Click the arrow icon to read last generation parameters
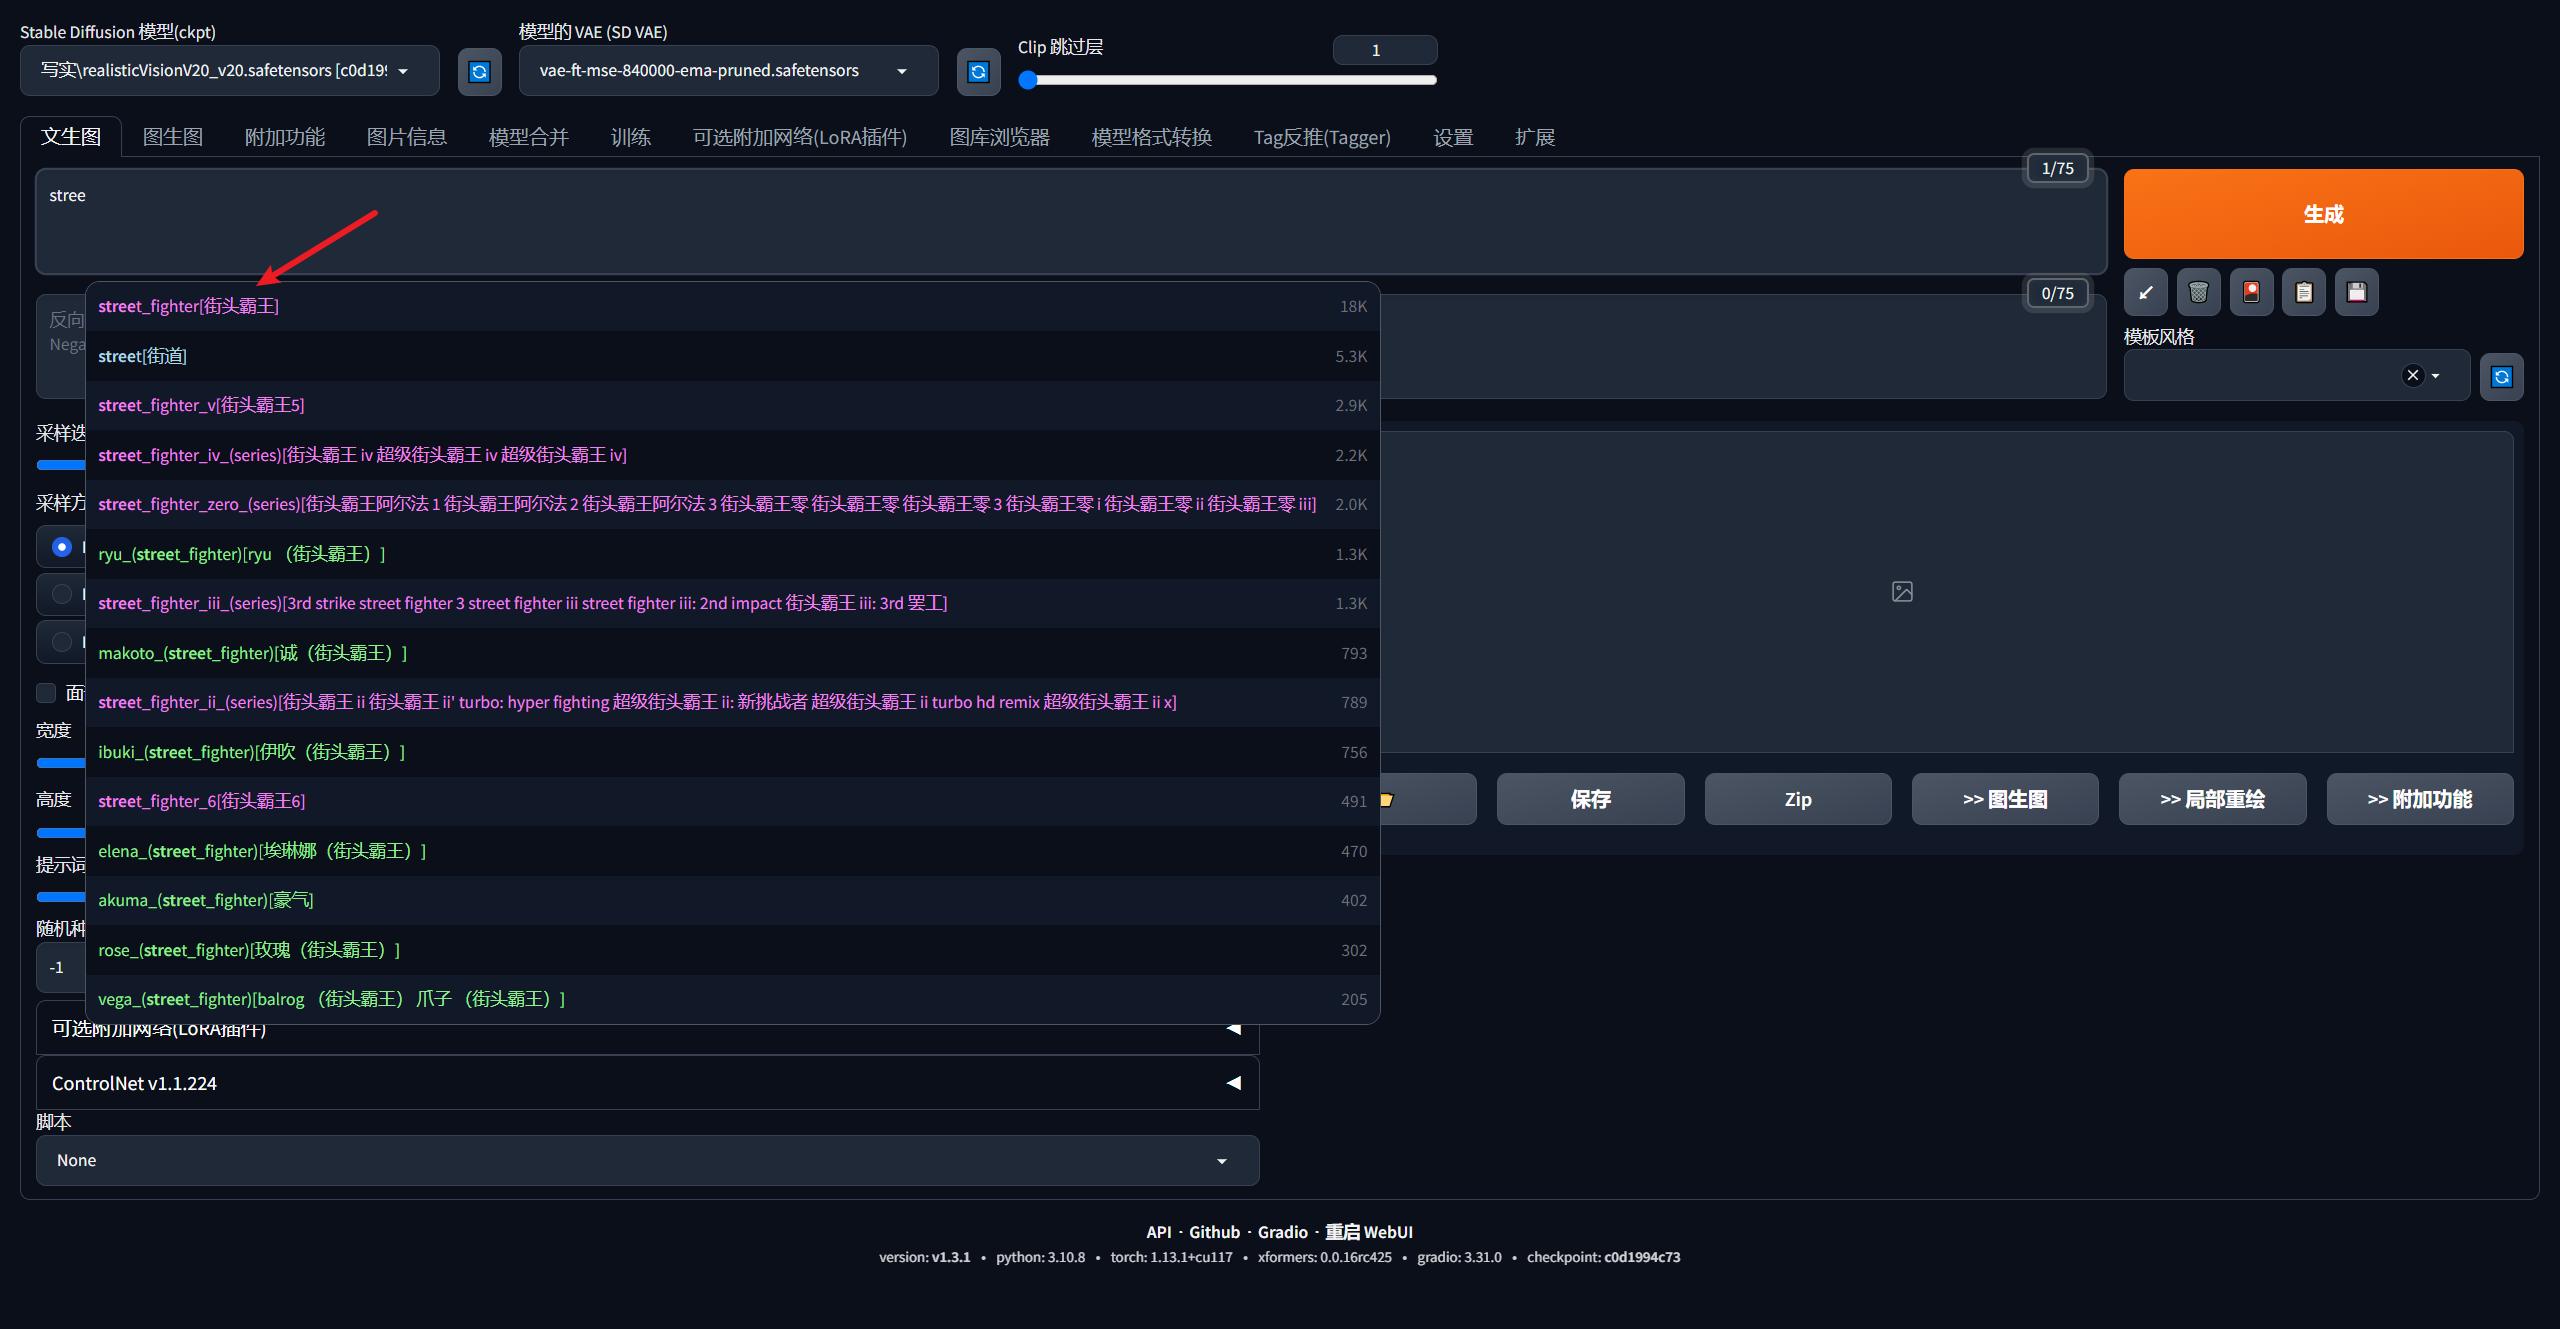 (2146, 292)
